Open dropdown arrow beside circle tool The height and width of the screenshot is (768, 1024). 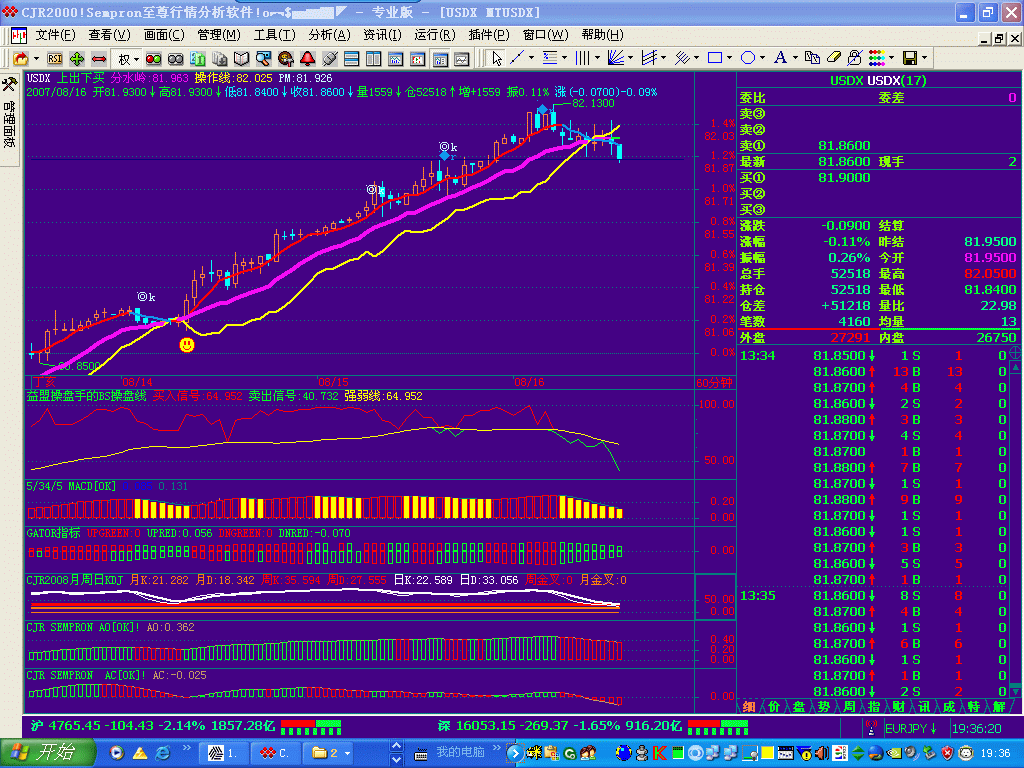762,58
